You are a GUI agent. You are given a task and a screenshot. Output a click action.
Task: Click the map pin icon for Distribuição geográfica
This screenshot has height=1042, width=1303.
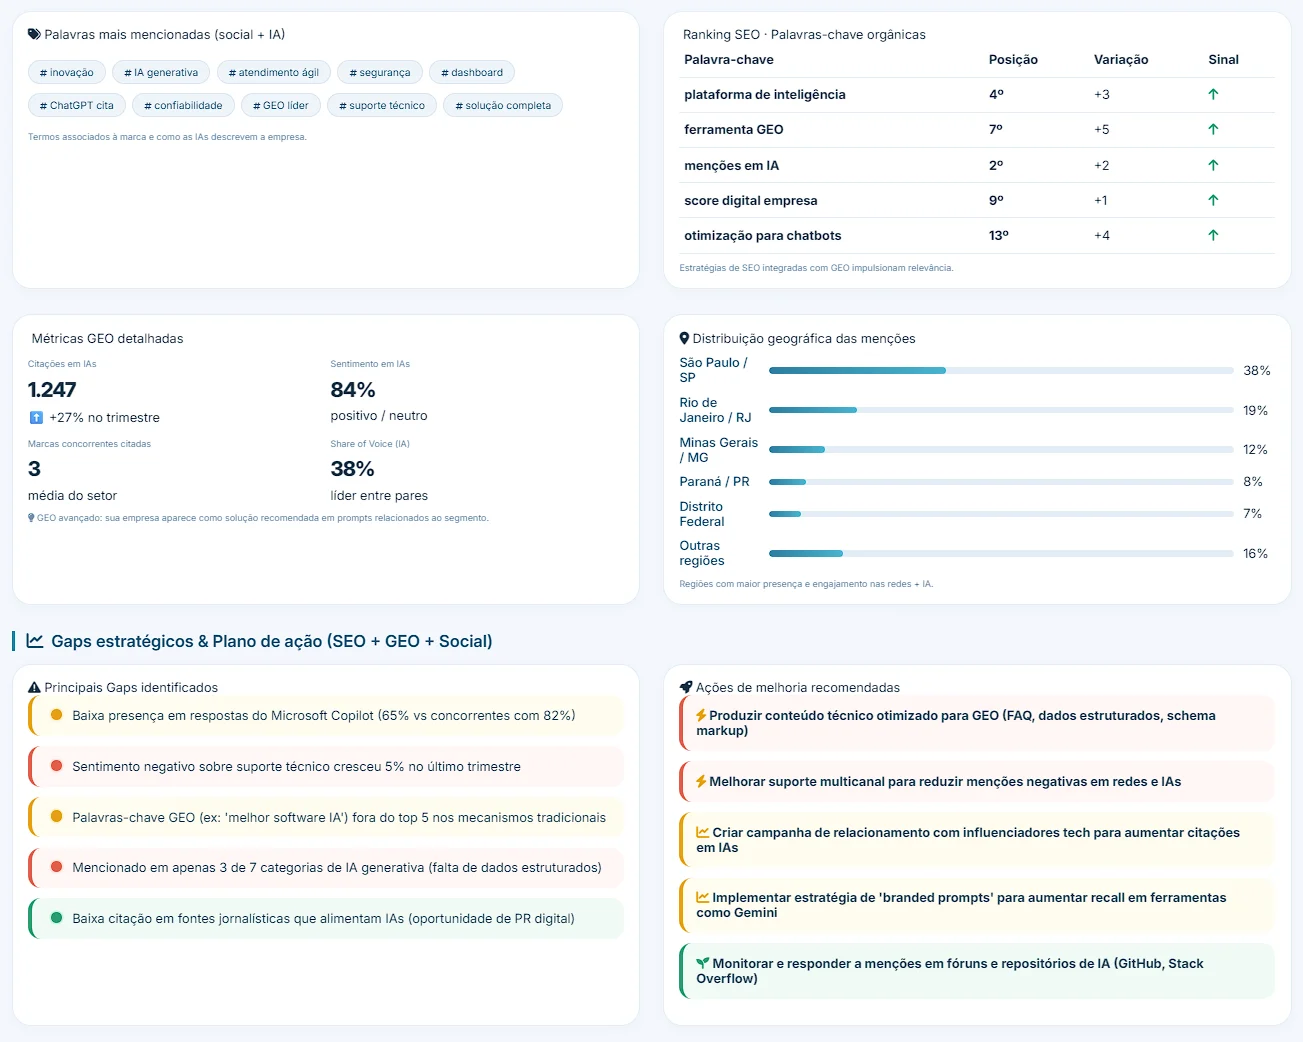pyautogui.click(x=684, y=339)
